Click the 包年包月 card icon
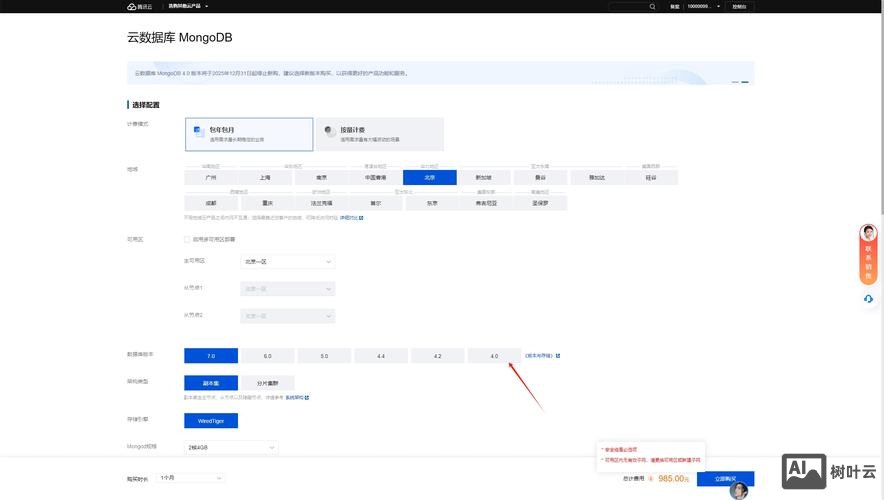 click(199, 131)
